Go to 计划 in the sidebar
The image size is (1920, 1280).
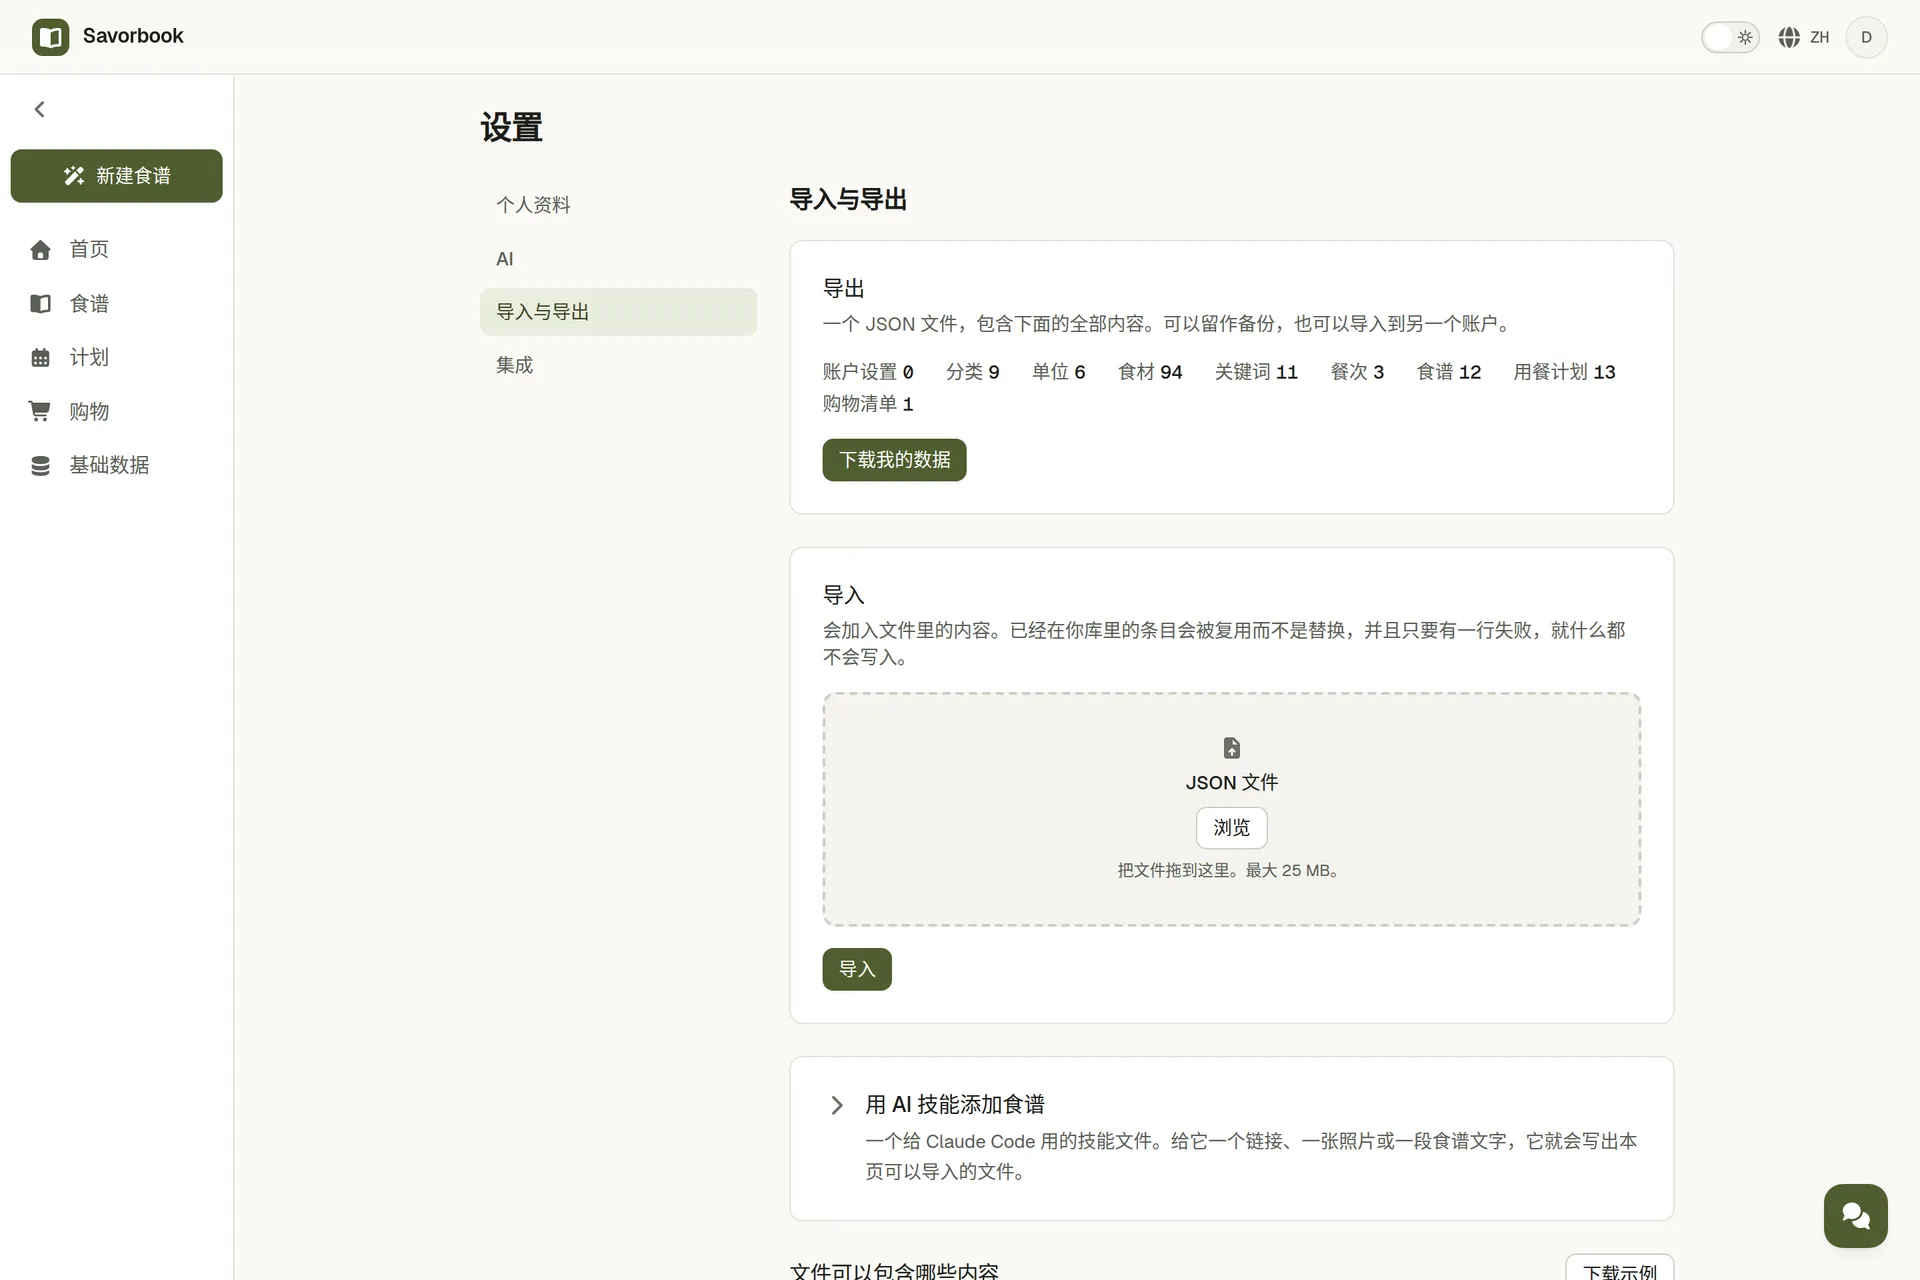coord(117,358)
